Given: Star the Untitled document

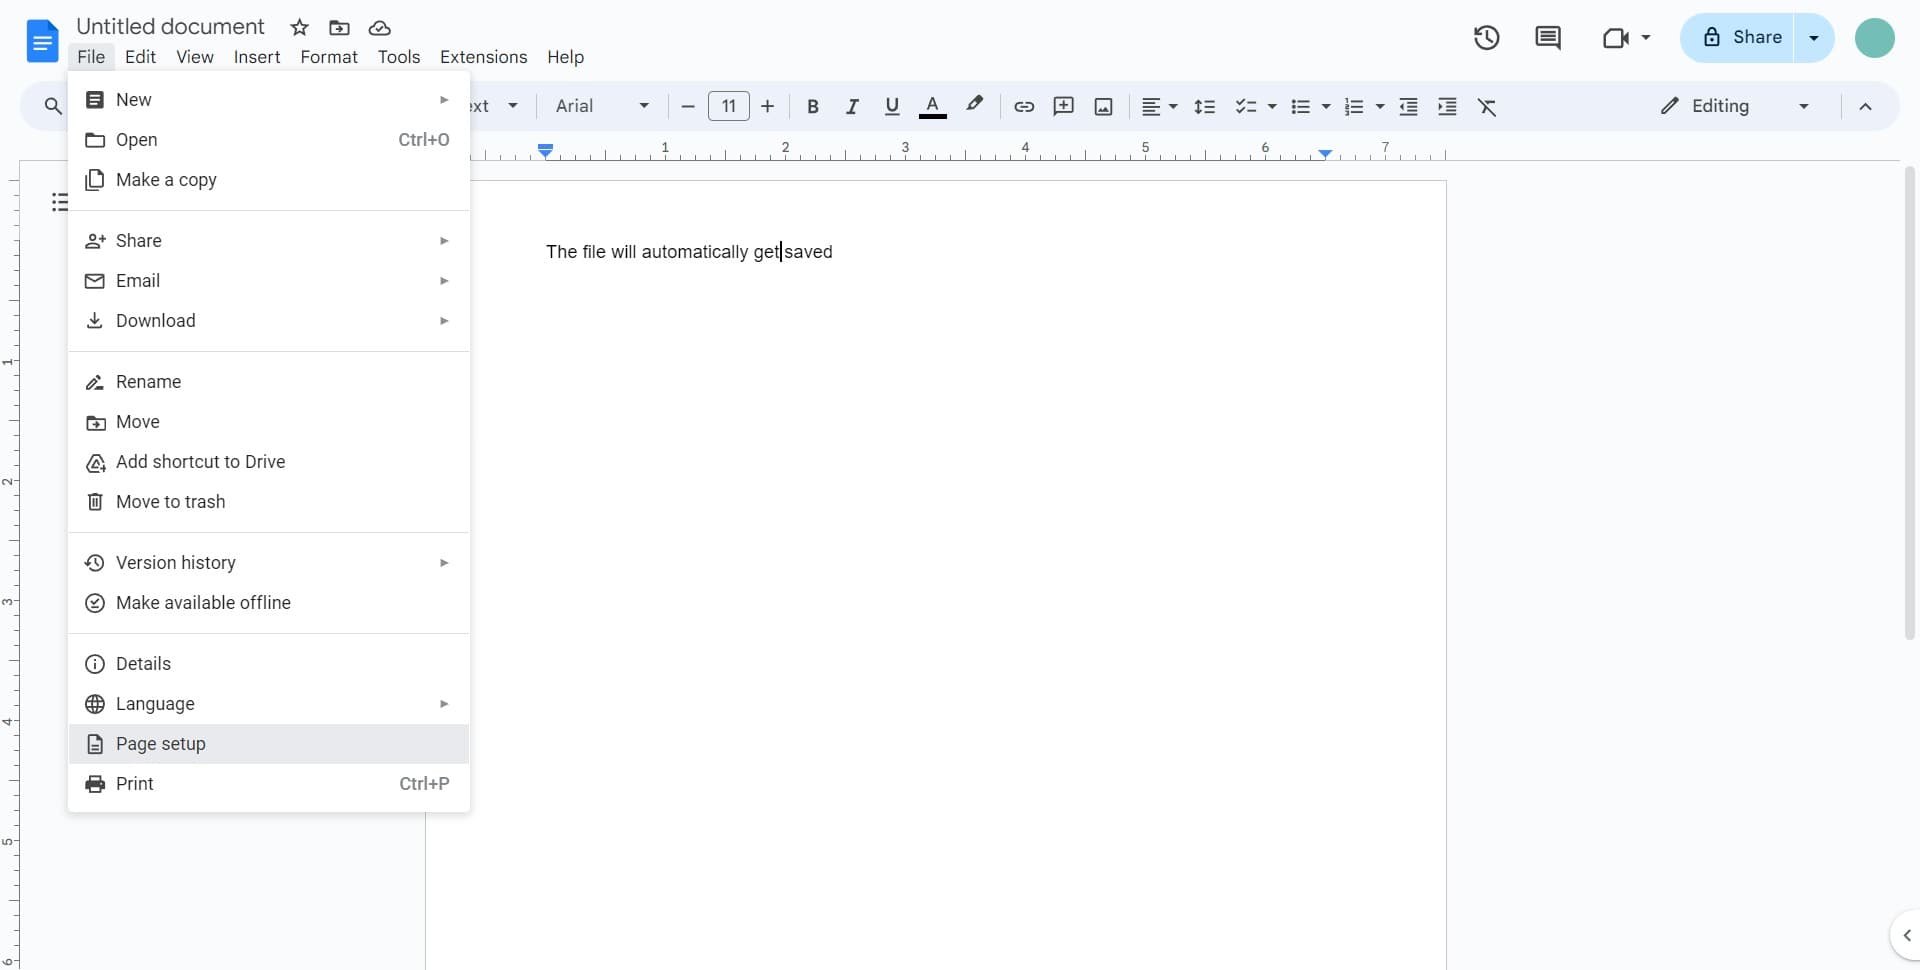Looking at the screenshot, I should coord(299,27).
